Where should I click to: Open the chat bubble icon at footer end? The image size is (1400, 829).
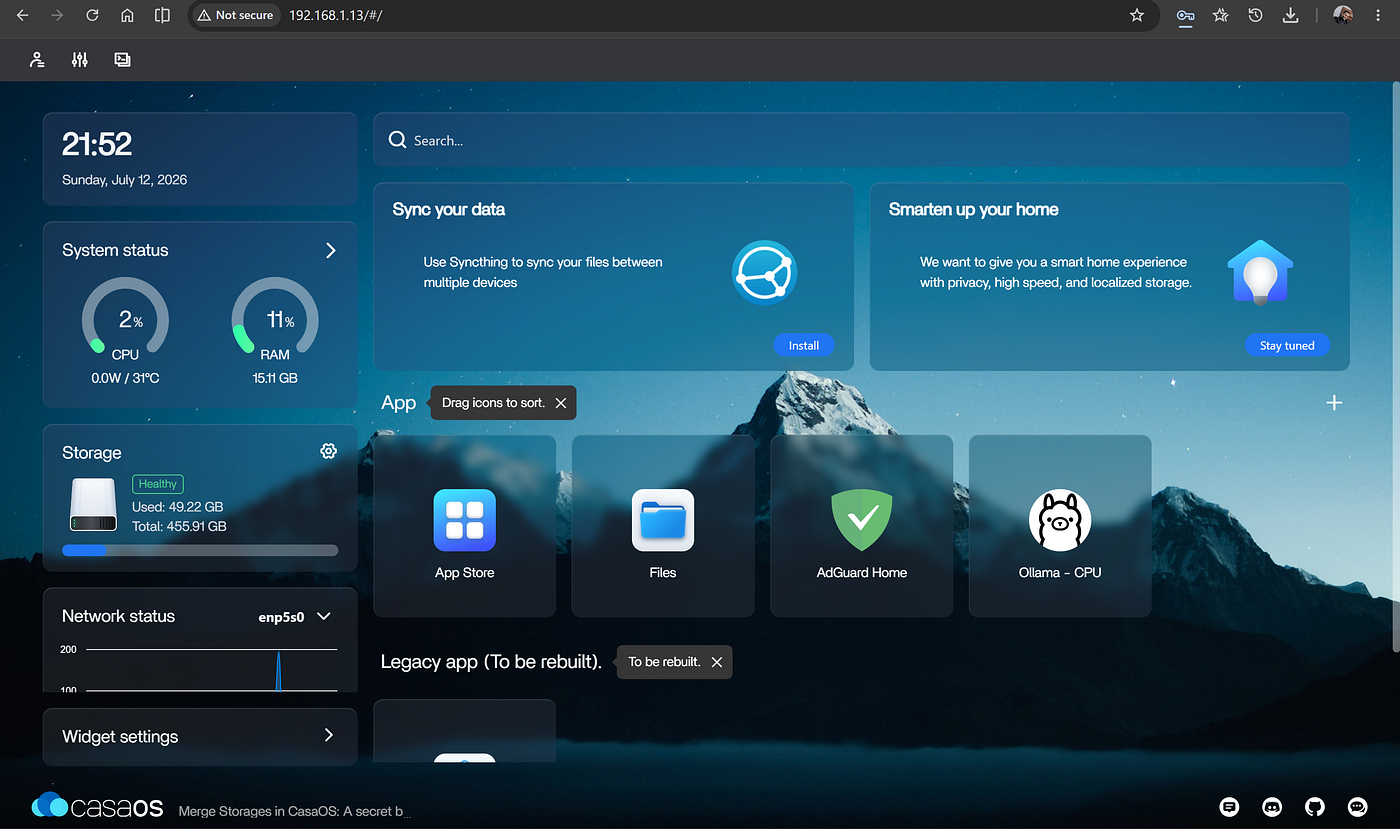click(x=1357, y=807)
